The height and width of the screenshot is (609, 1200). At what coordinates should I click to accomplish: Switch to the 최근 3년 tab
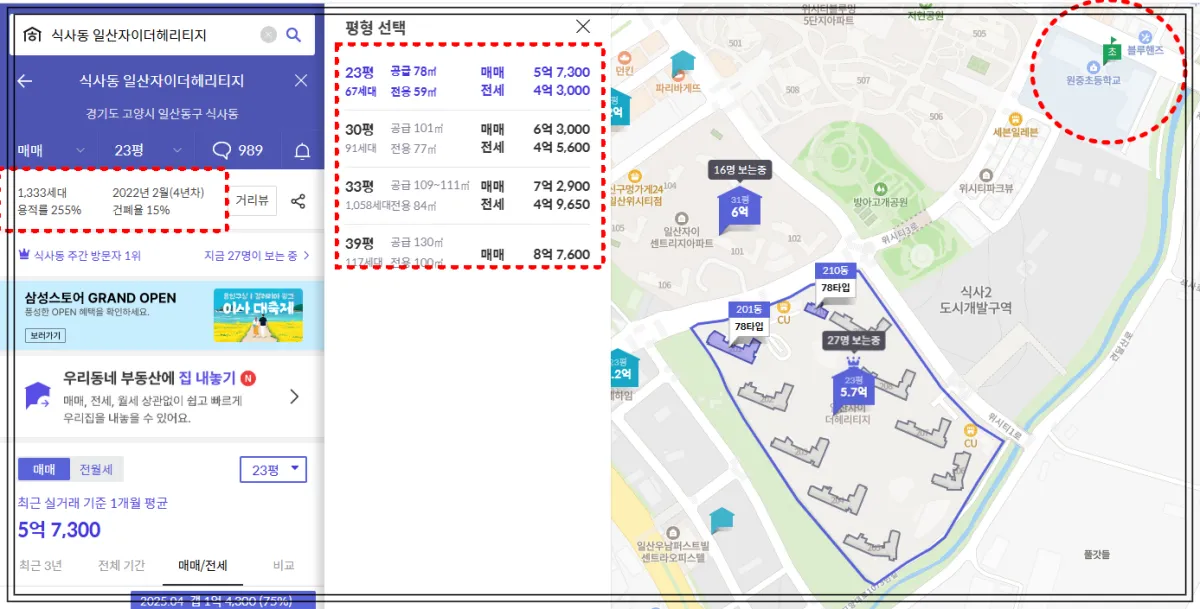tap(41, 565)
